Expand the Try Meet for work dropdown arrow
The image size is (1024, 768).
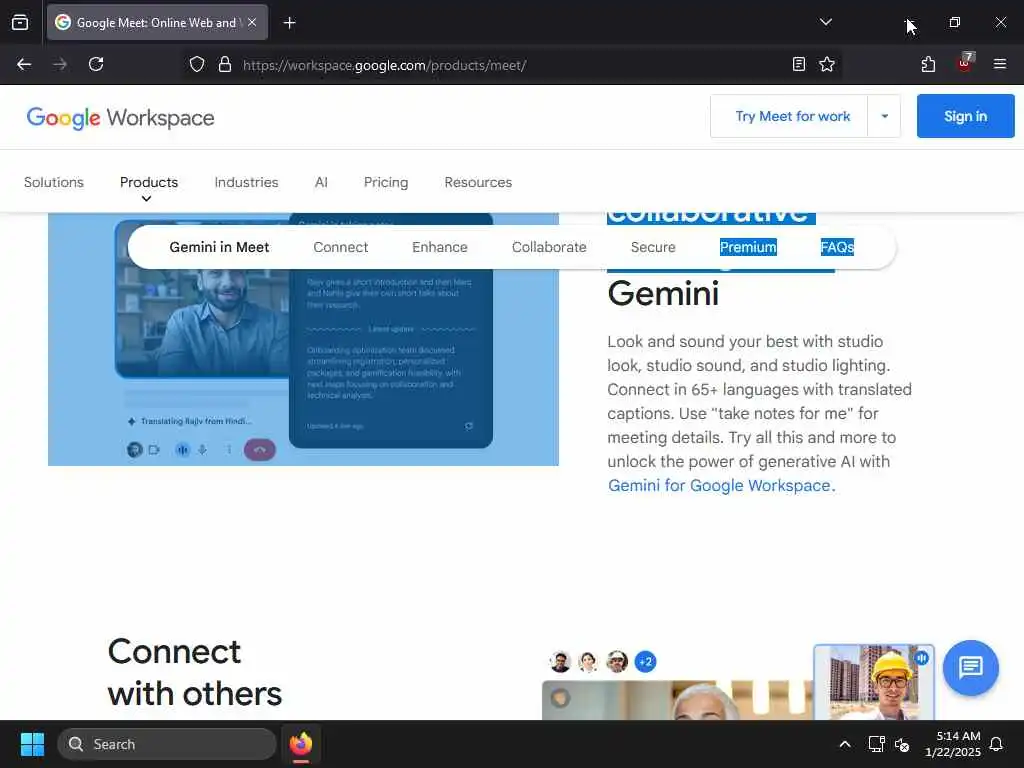click(884, 116)
